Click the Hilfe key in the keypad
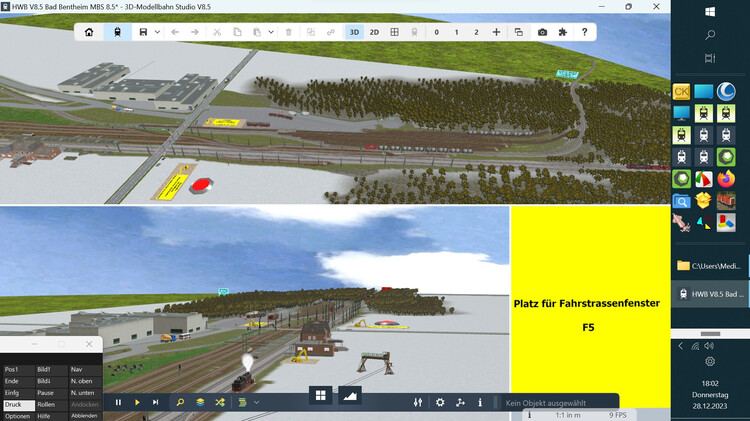This screenshot has height=421, width=750. 51,416
